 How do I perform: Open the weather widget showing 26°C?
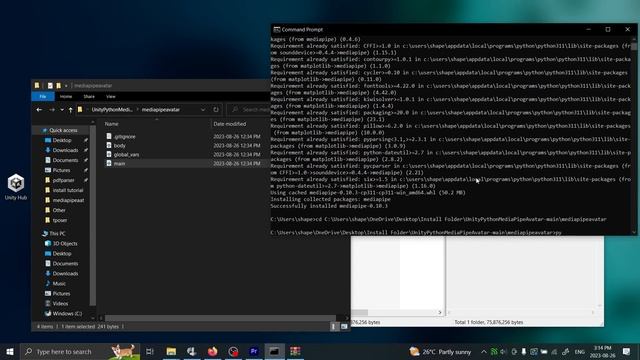coord(440,352)
